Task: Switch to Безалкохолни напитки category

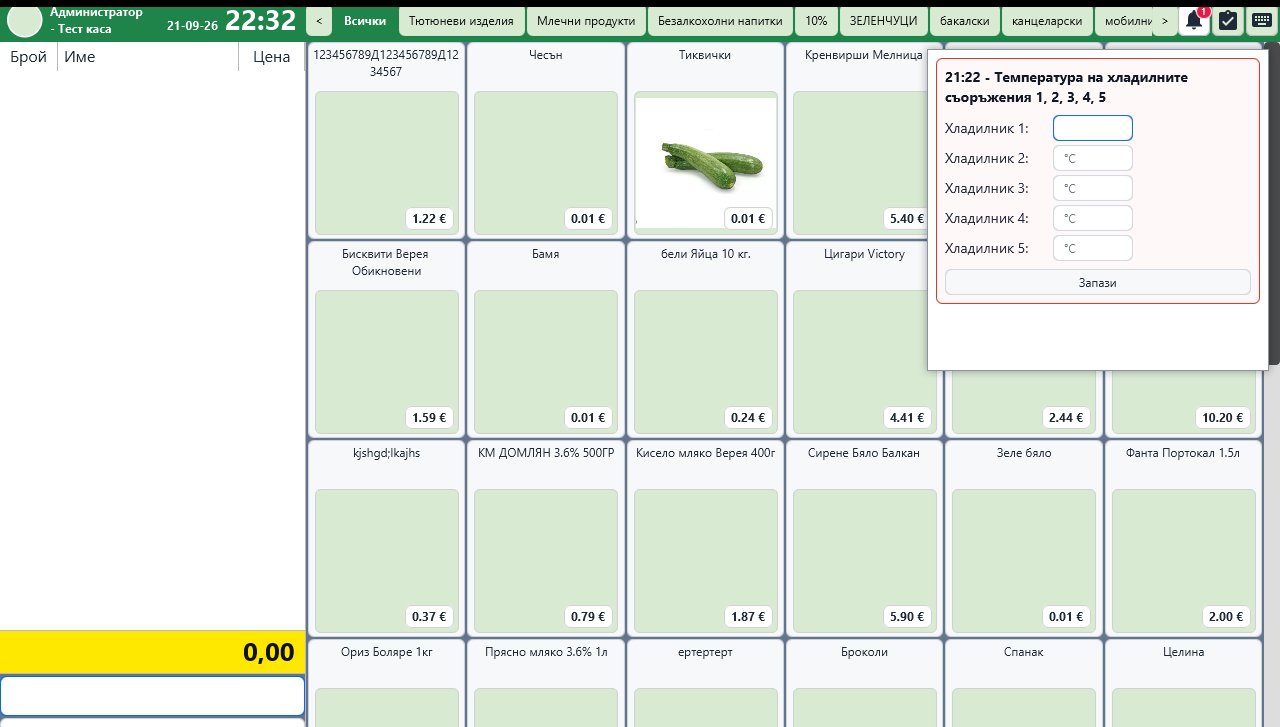Action: tap(720, 20)
